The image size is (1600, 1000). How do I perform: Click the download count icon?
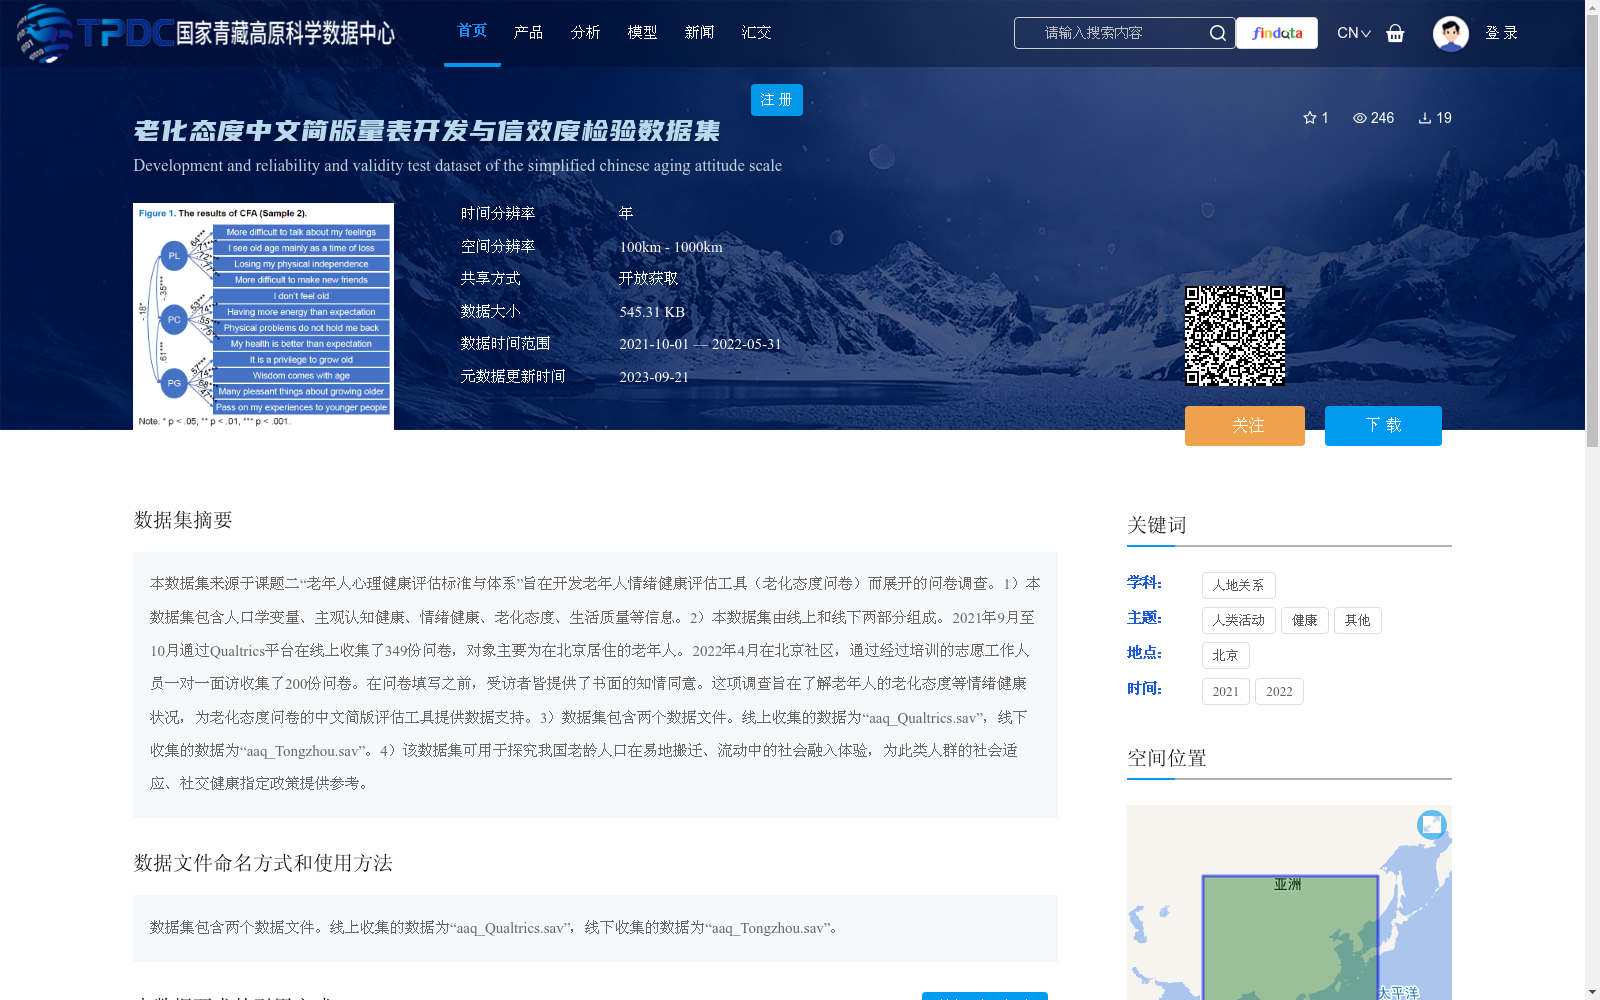click(1425, 118)
